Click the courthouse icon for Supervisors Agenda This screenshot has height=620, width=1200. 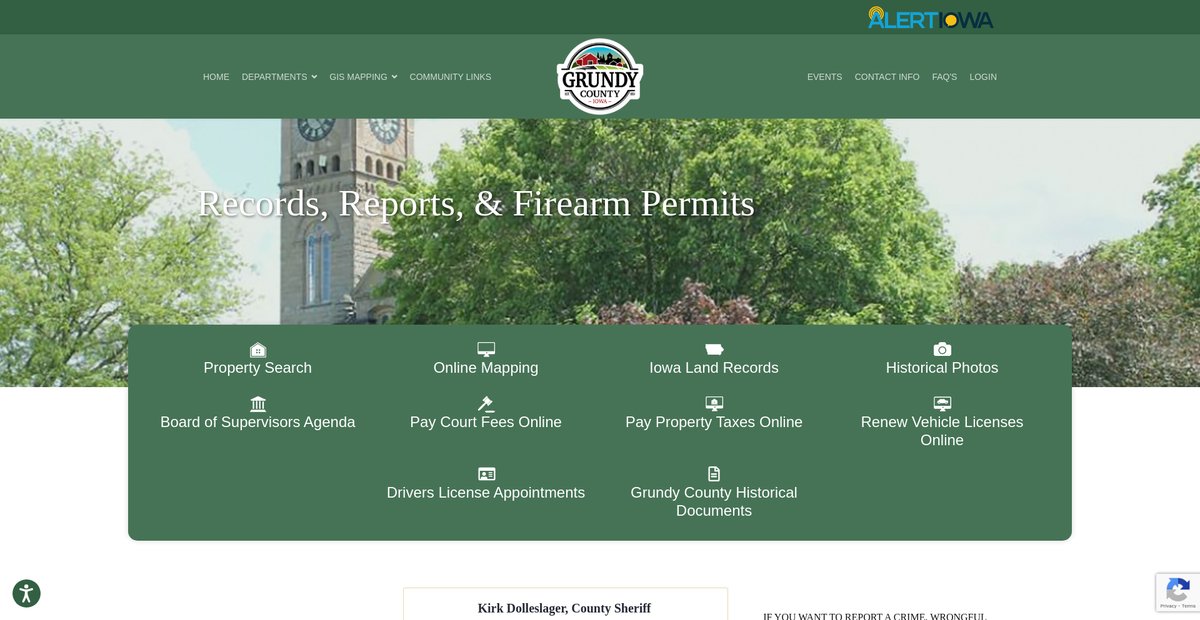tap(258, 404)
